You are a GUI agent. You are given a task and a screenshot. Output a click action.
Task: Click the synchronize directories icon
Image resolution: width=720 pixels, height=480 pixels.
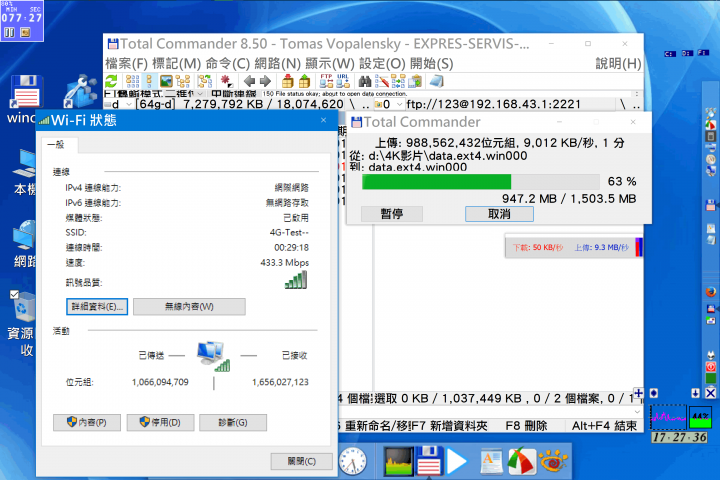point(398,82)
